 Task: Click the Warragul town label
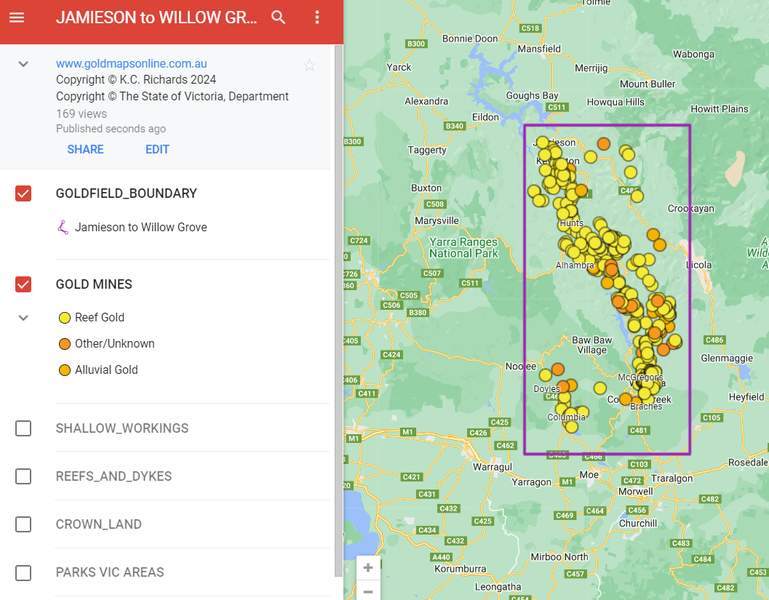coord(492,467)
